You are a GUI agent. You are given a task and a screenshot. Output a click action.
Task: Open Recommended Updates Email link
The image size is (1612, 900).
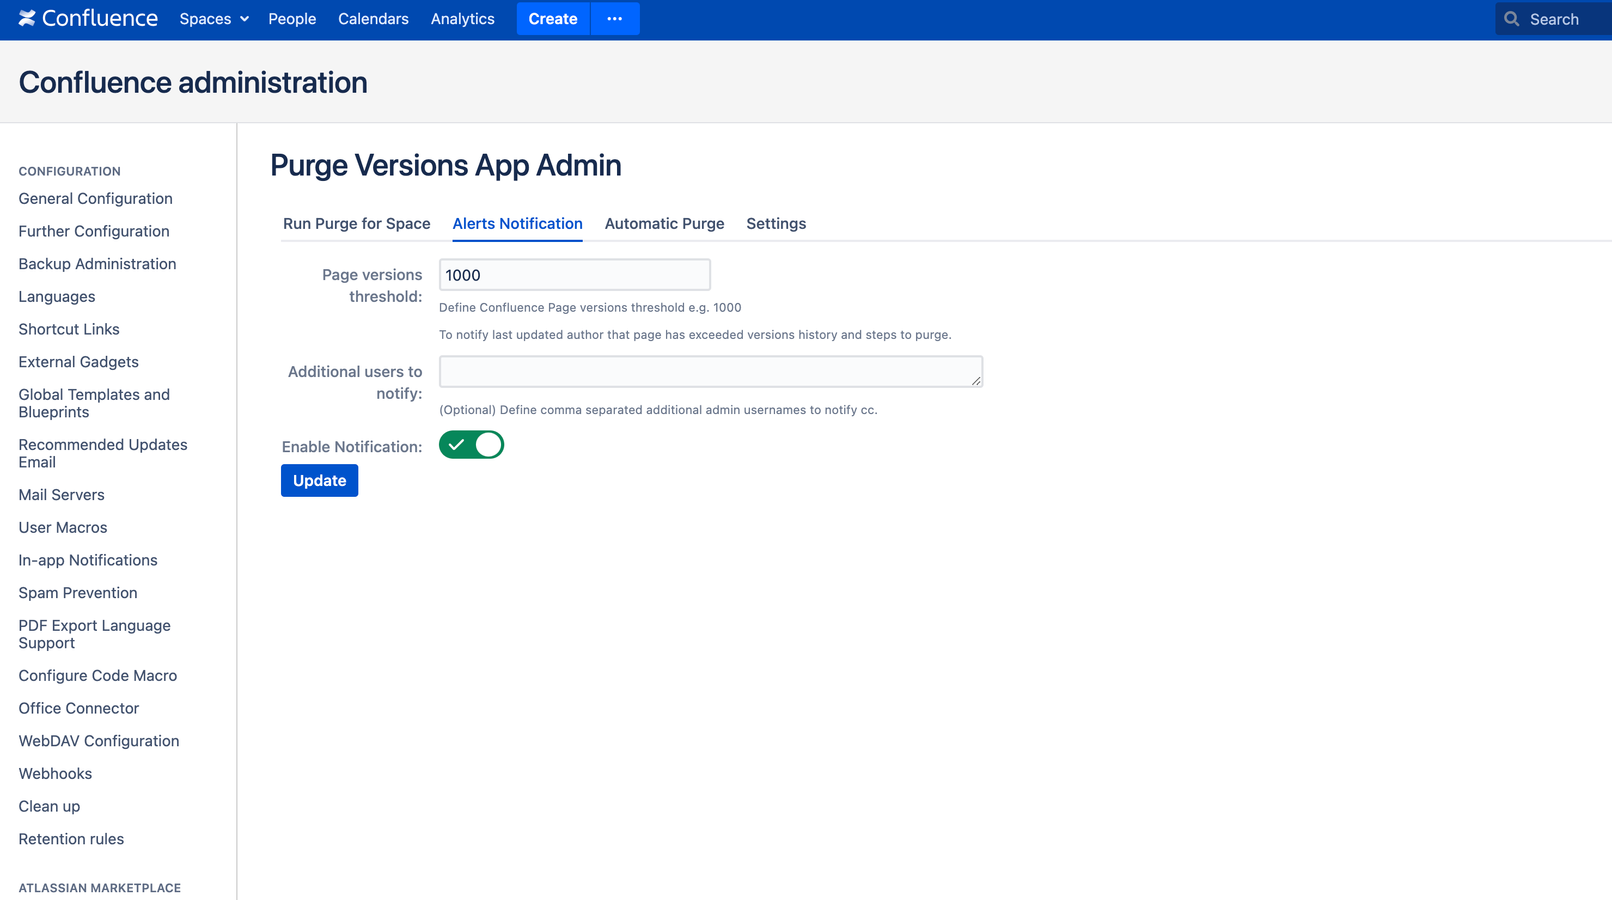103,453
